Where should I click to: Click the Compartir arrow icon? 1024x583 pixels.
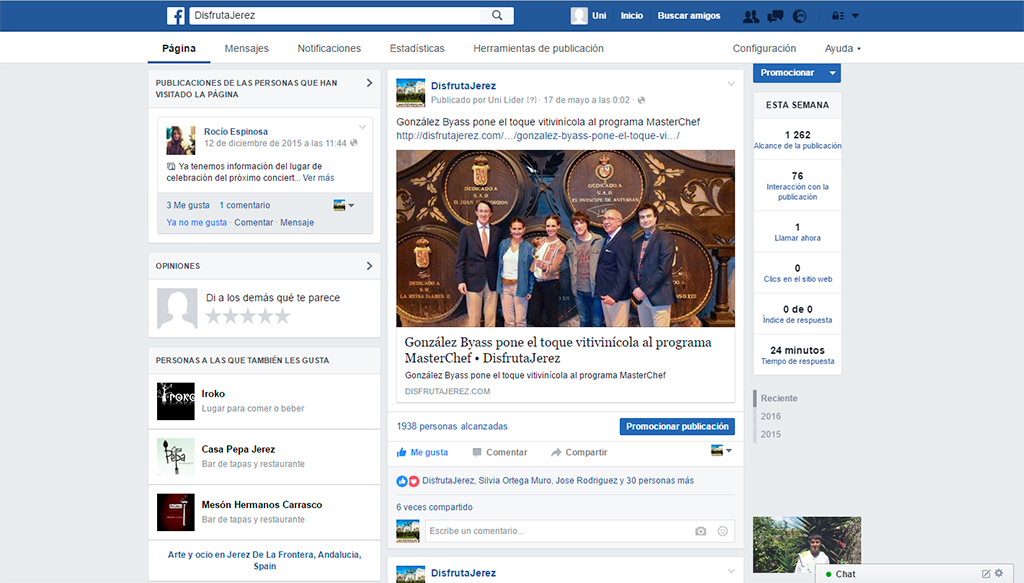click(556, 452)
